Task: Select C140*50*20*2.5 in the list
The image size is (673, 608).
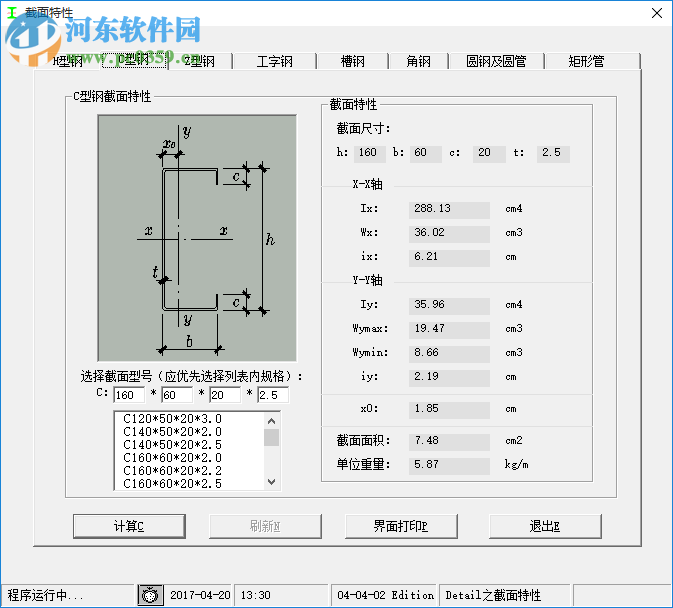Action: pos(172,445)
